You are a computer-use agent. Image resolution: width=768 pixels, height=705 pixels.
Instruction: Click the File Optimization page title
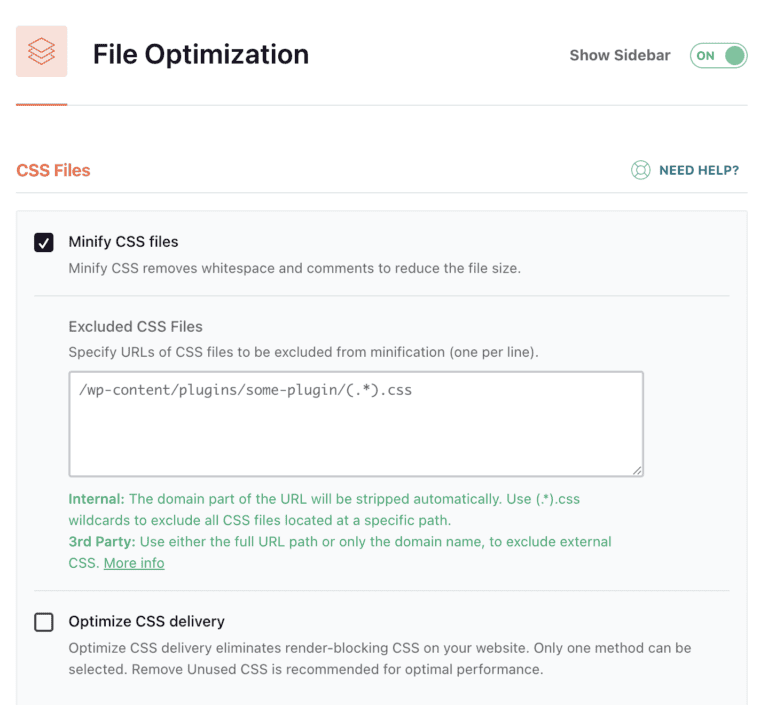[201, 54]
